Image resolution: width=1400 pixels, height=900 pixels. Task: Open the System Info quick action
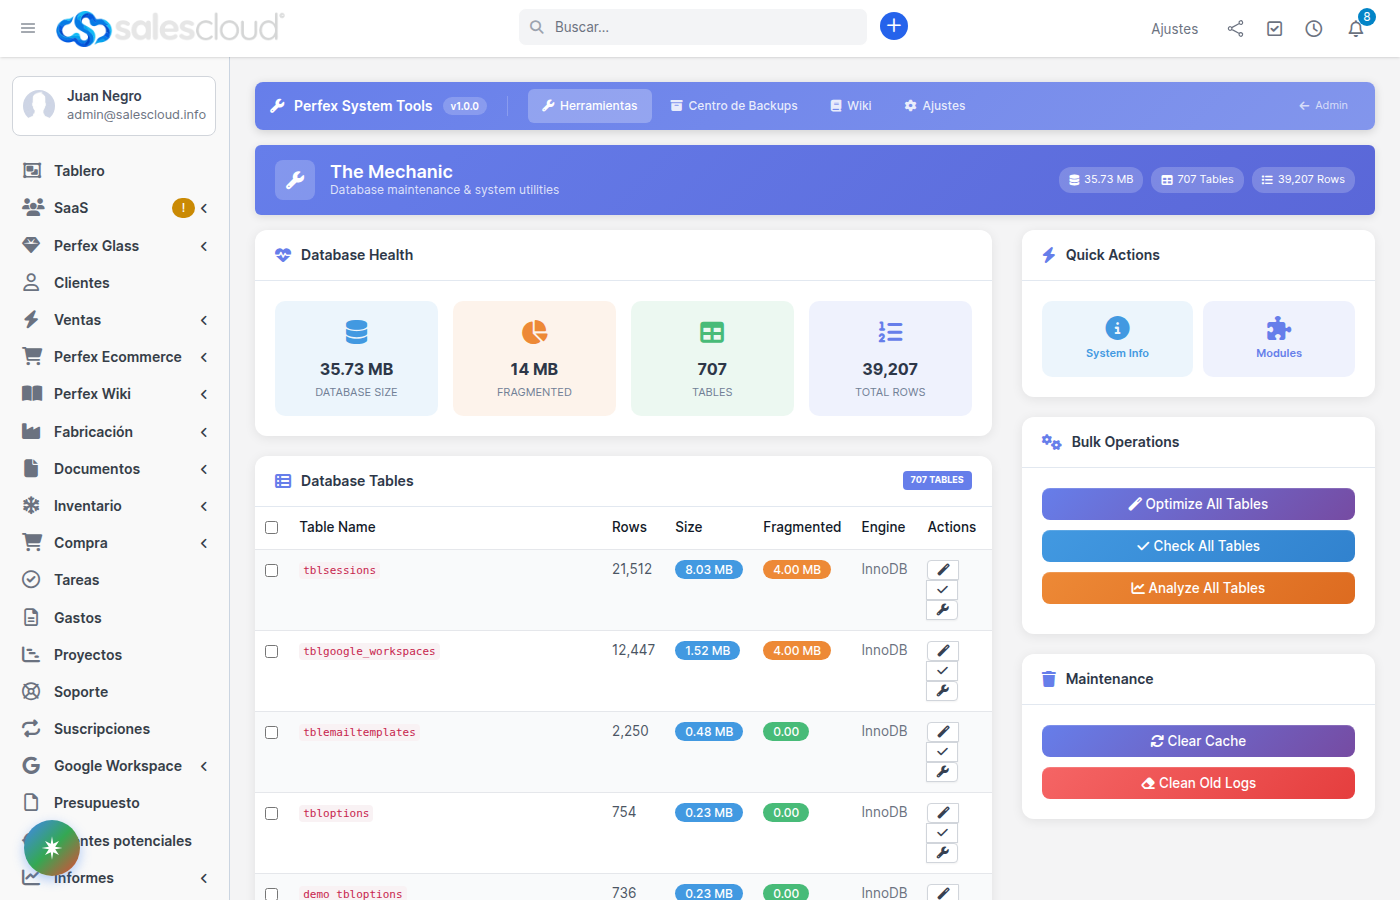pyautogui.click(x=1117, y=339)
